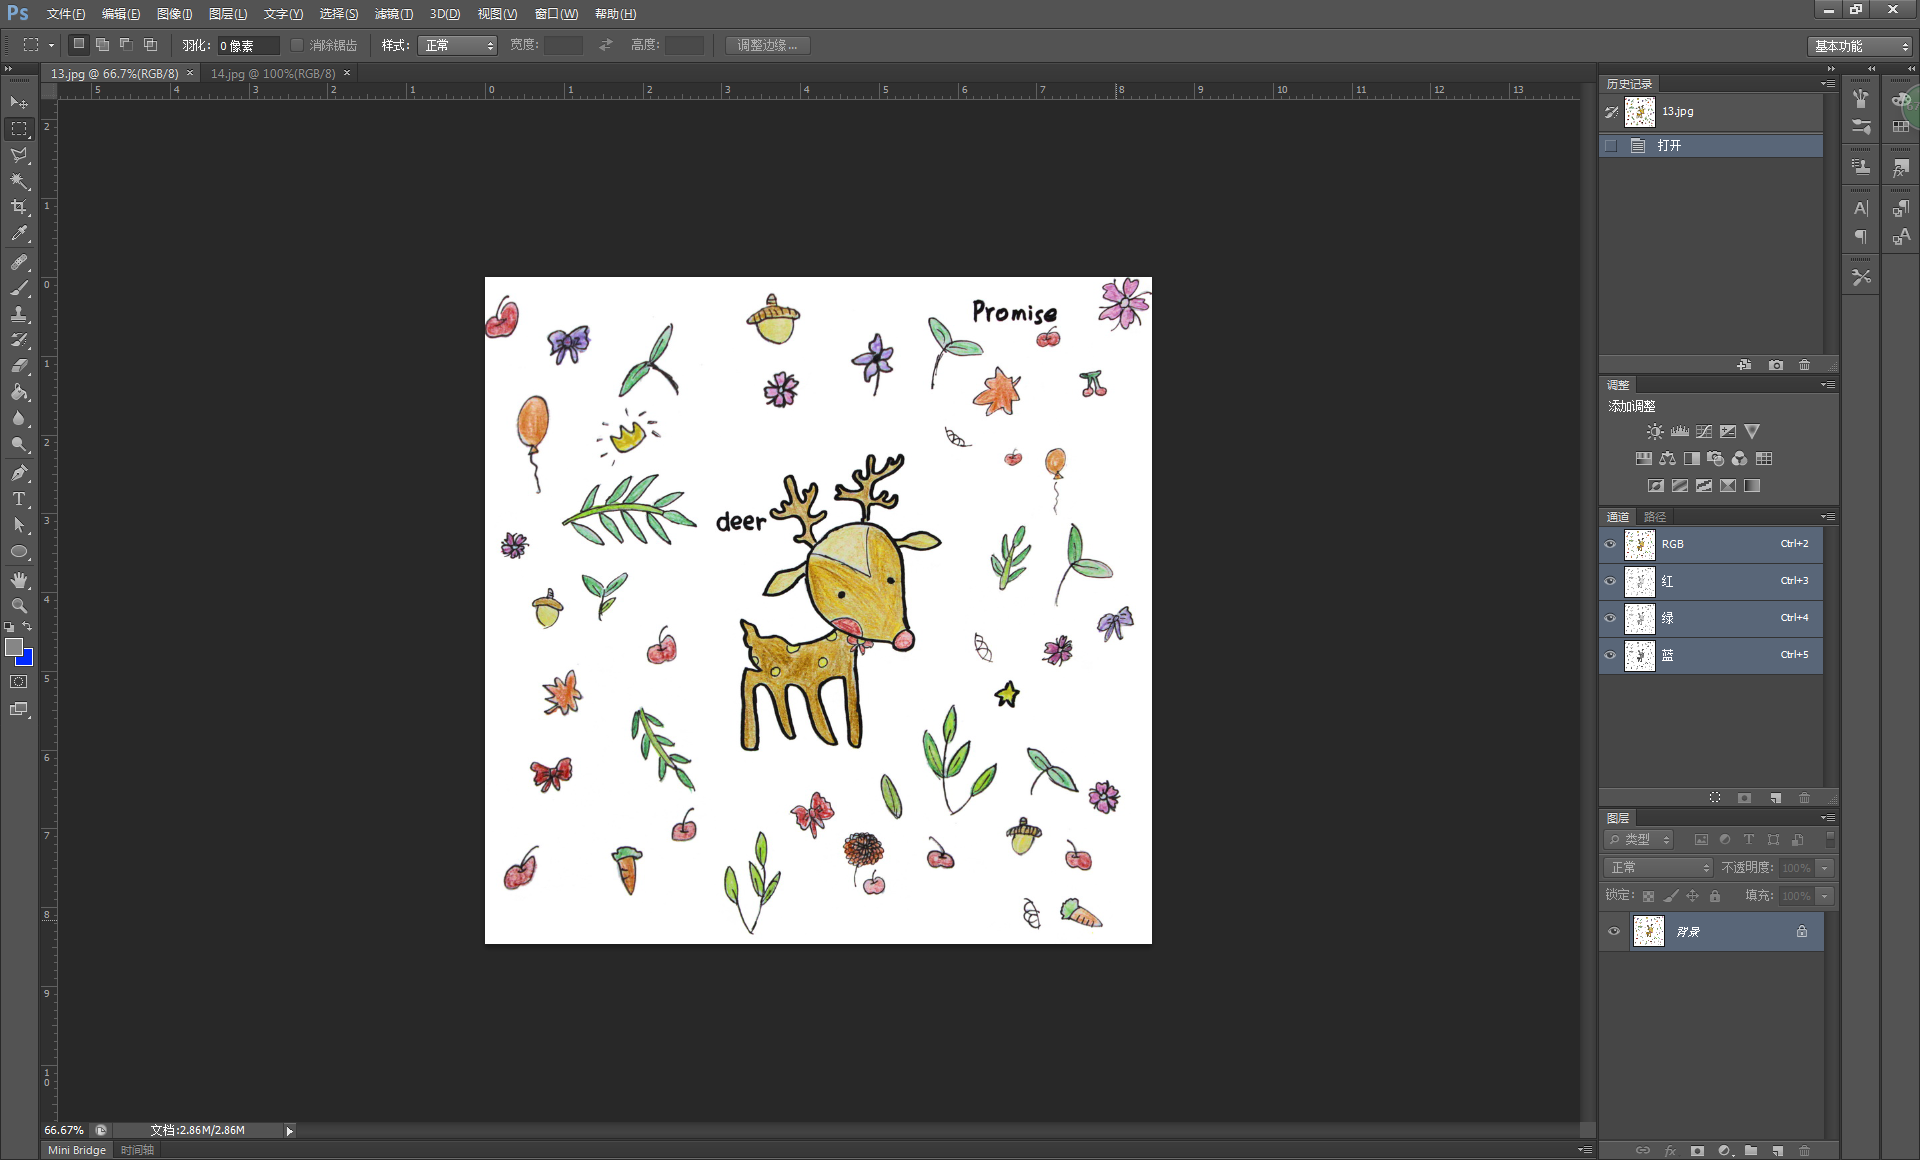Create new snapshot camera icon in History
The image size is (1920, 1160).
click(1776, 365)
